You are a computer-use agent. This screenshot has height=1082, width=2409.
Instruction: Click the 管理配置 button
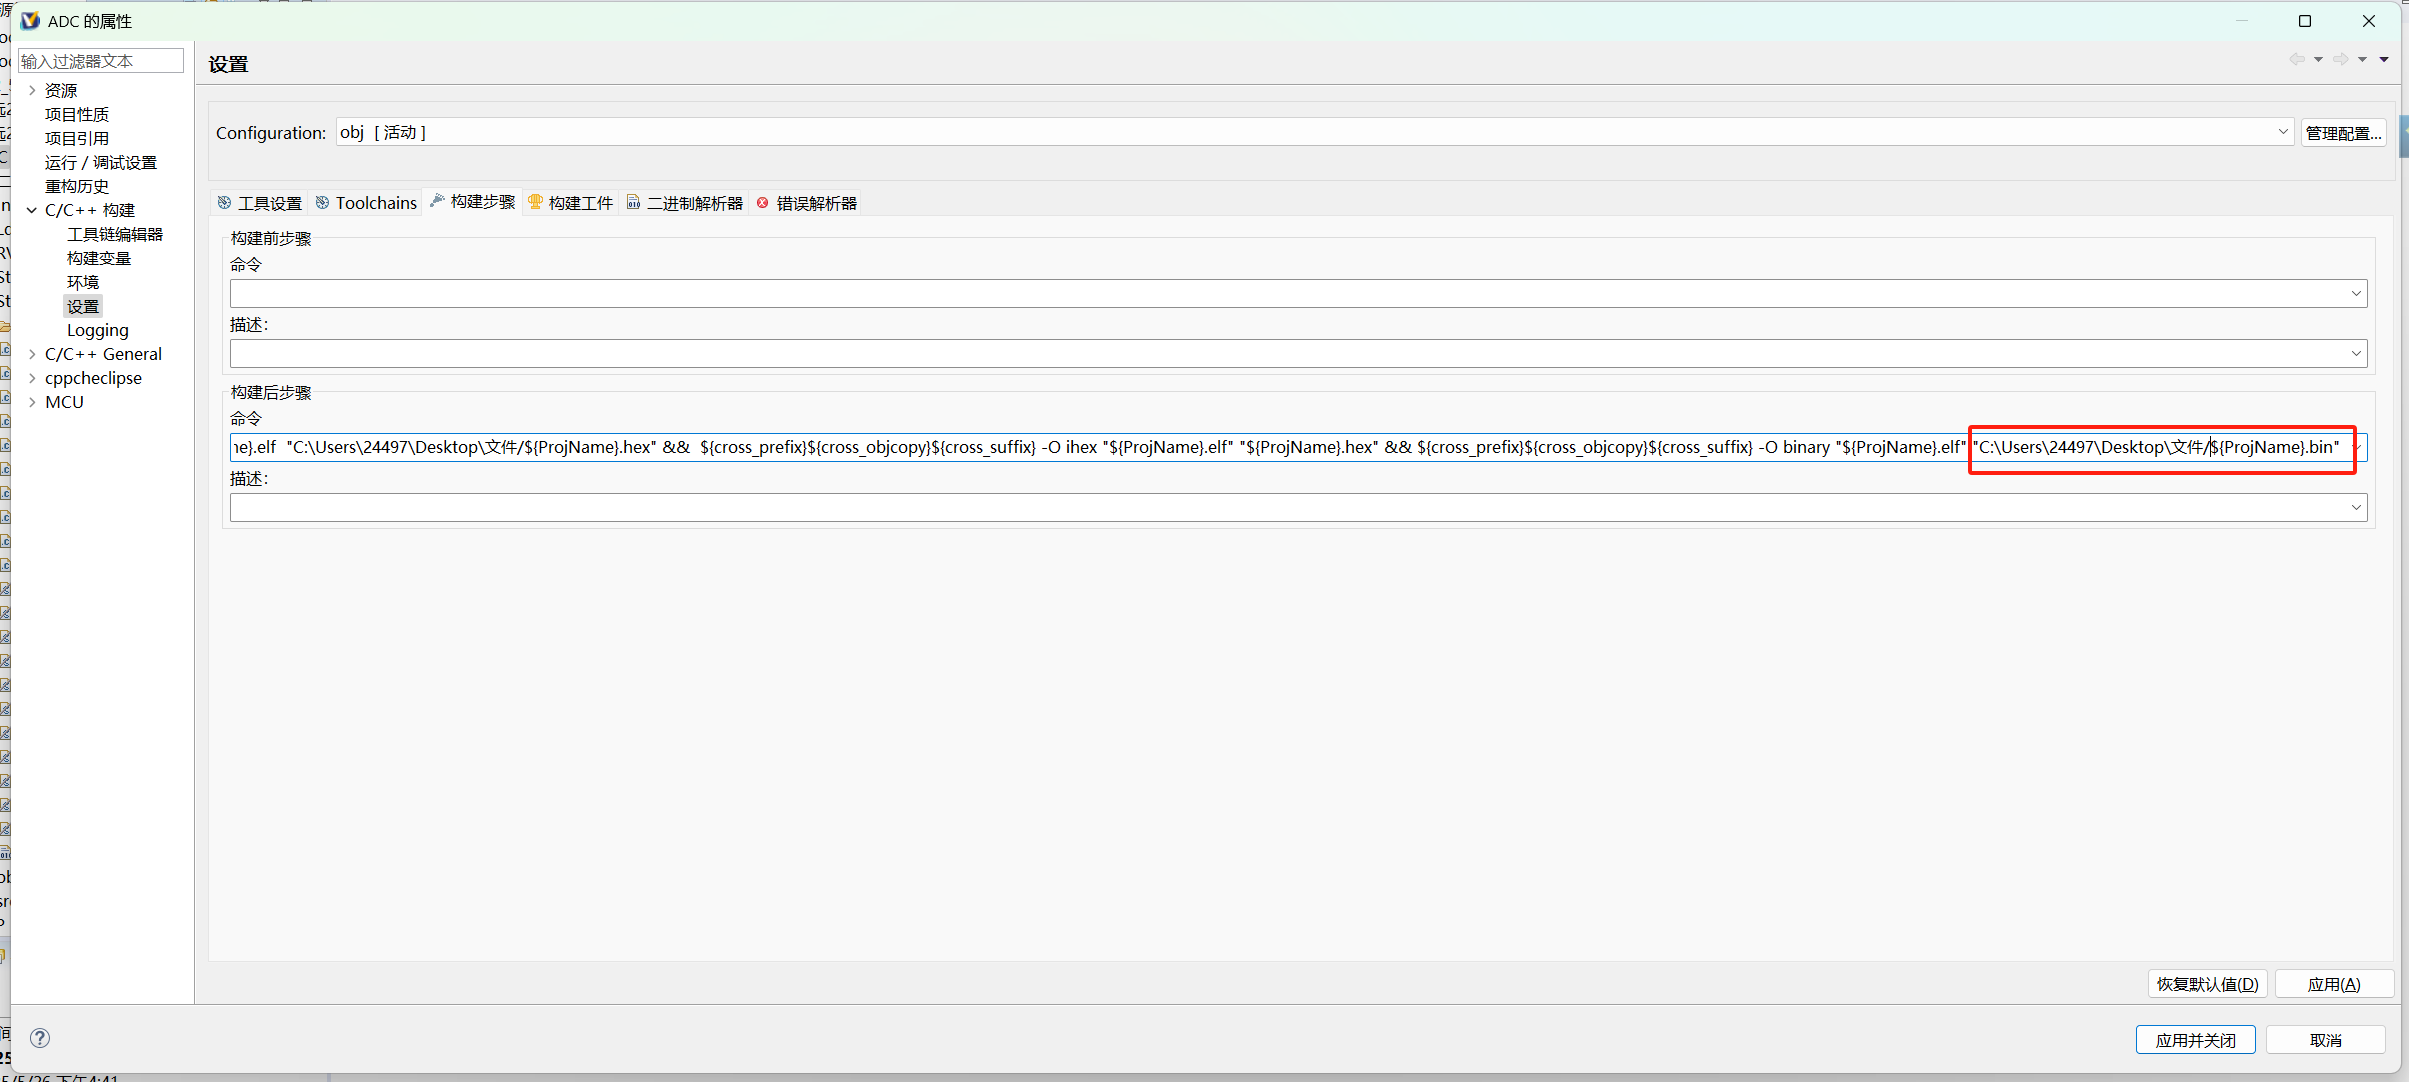click(x=2343, y=133)
